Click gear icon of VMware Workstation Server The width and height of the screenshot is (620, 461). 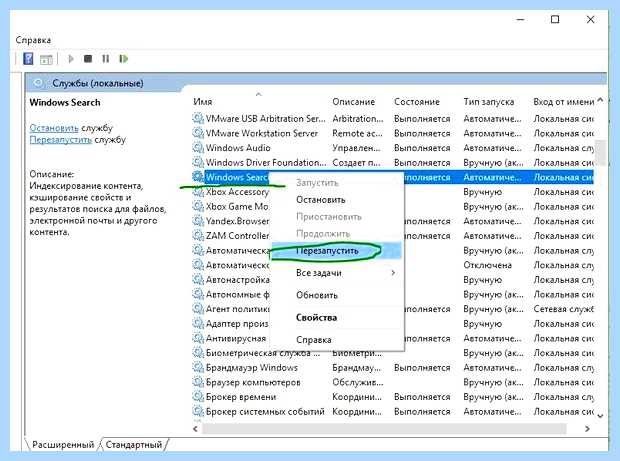point(198,133)
